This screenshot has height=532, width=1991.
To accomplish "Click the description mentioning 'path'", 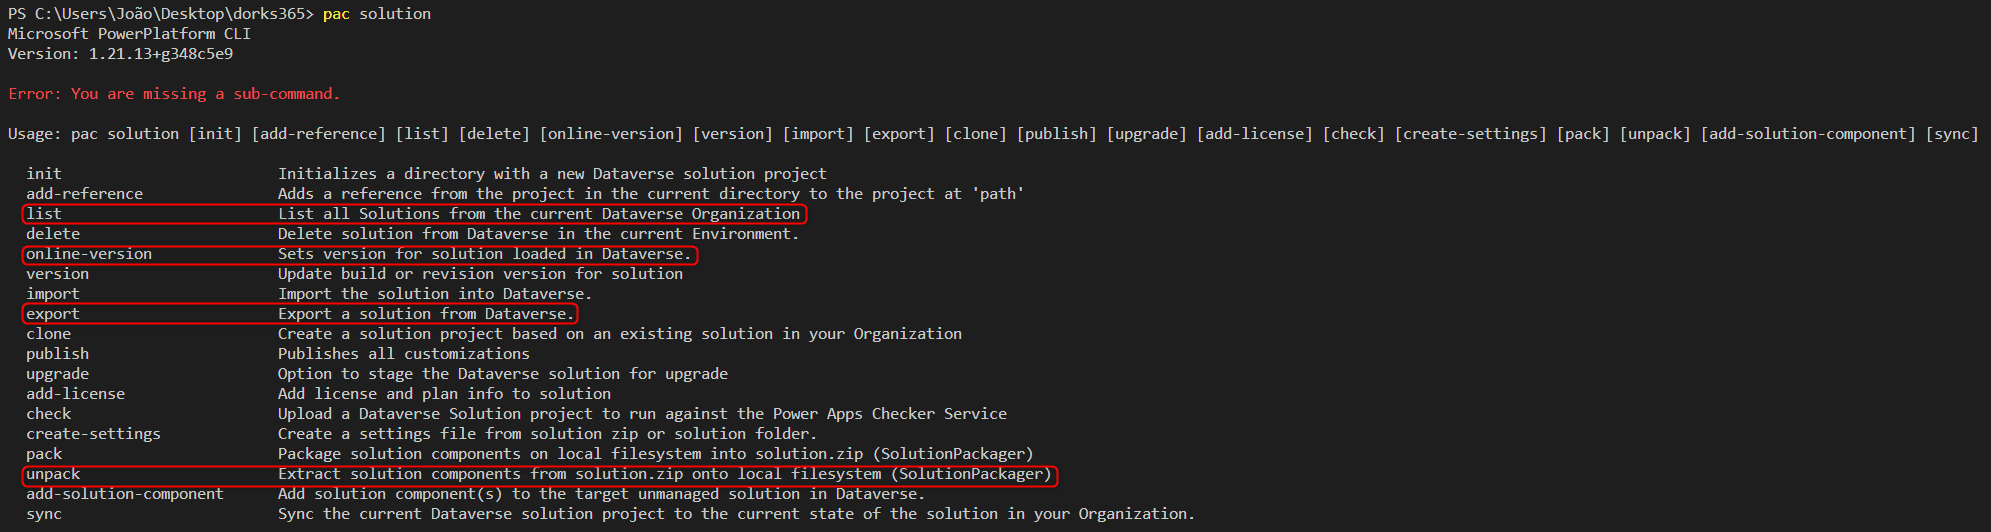I will 651,194.
